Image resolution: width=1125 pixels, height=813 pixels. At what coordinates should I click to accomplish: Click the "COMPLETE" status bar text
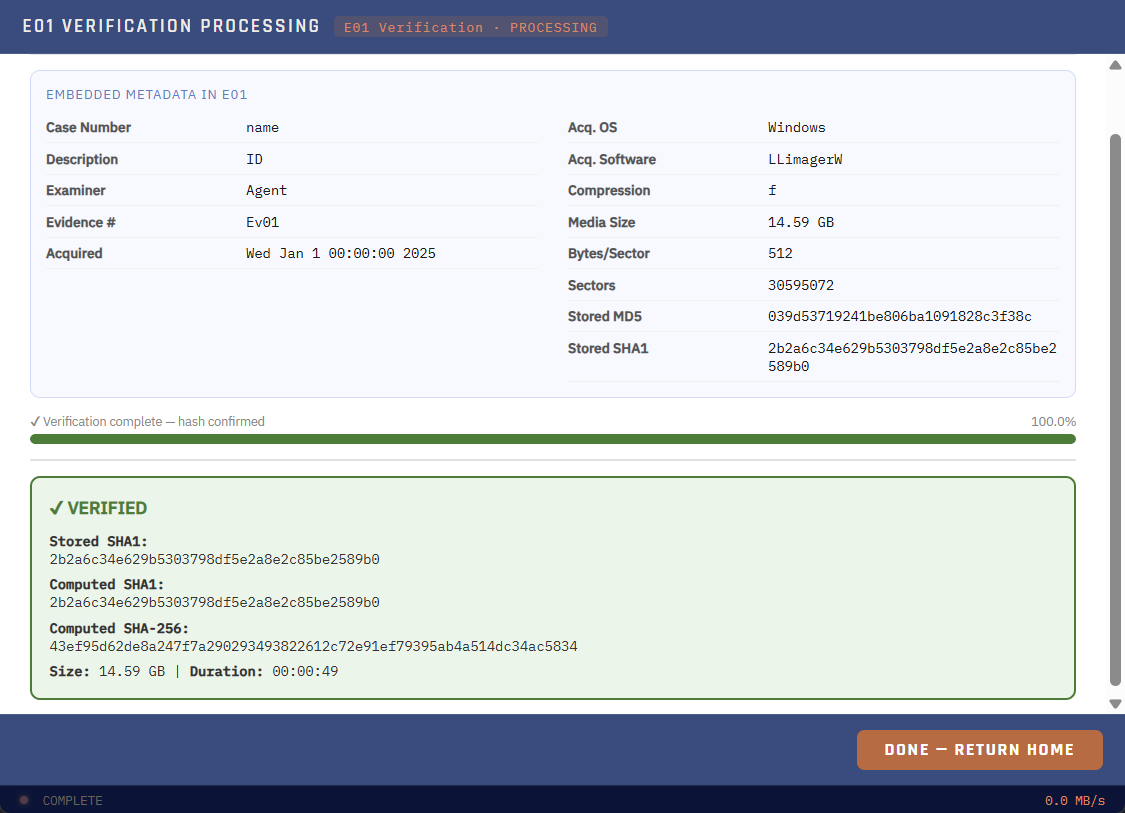72,801
